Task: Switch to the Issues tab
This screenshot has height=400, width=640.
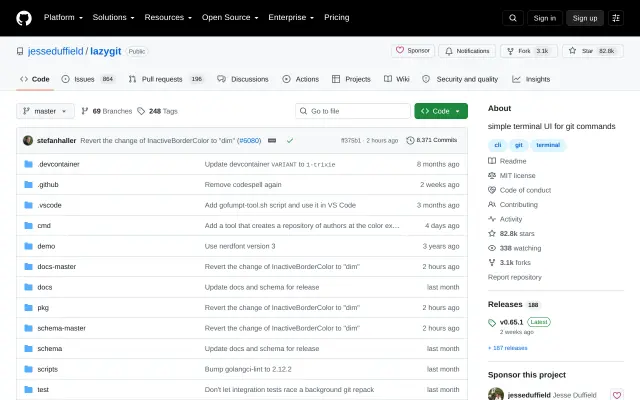Action: 89,79
